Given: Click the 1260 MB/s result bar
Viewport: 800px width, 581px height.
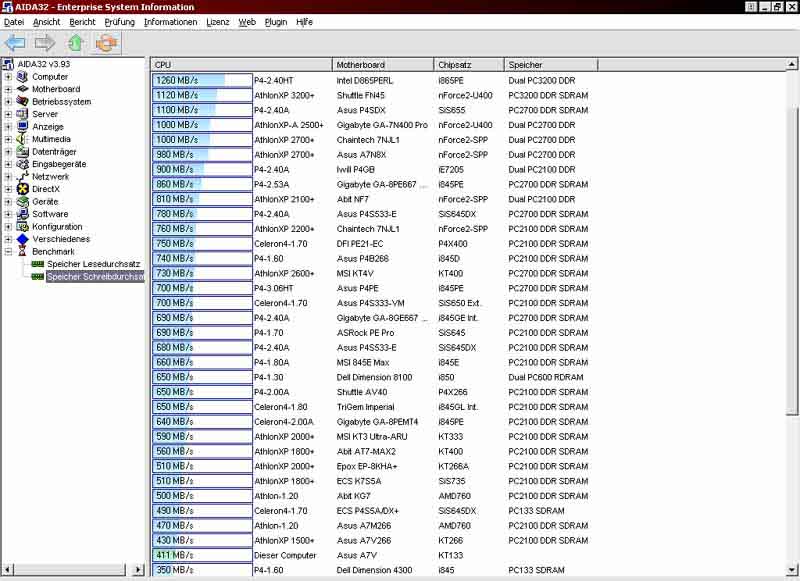Looking at the screenshot, I should 202,80.
